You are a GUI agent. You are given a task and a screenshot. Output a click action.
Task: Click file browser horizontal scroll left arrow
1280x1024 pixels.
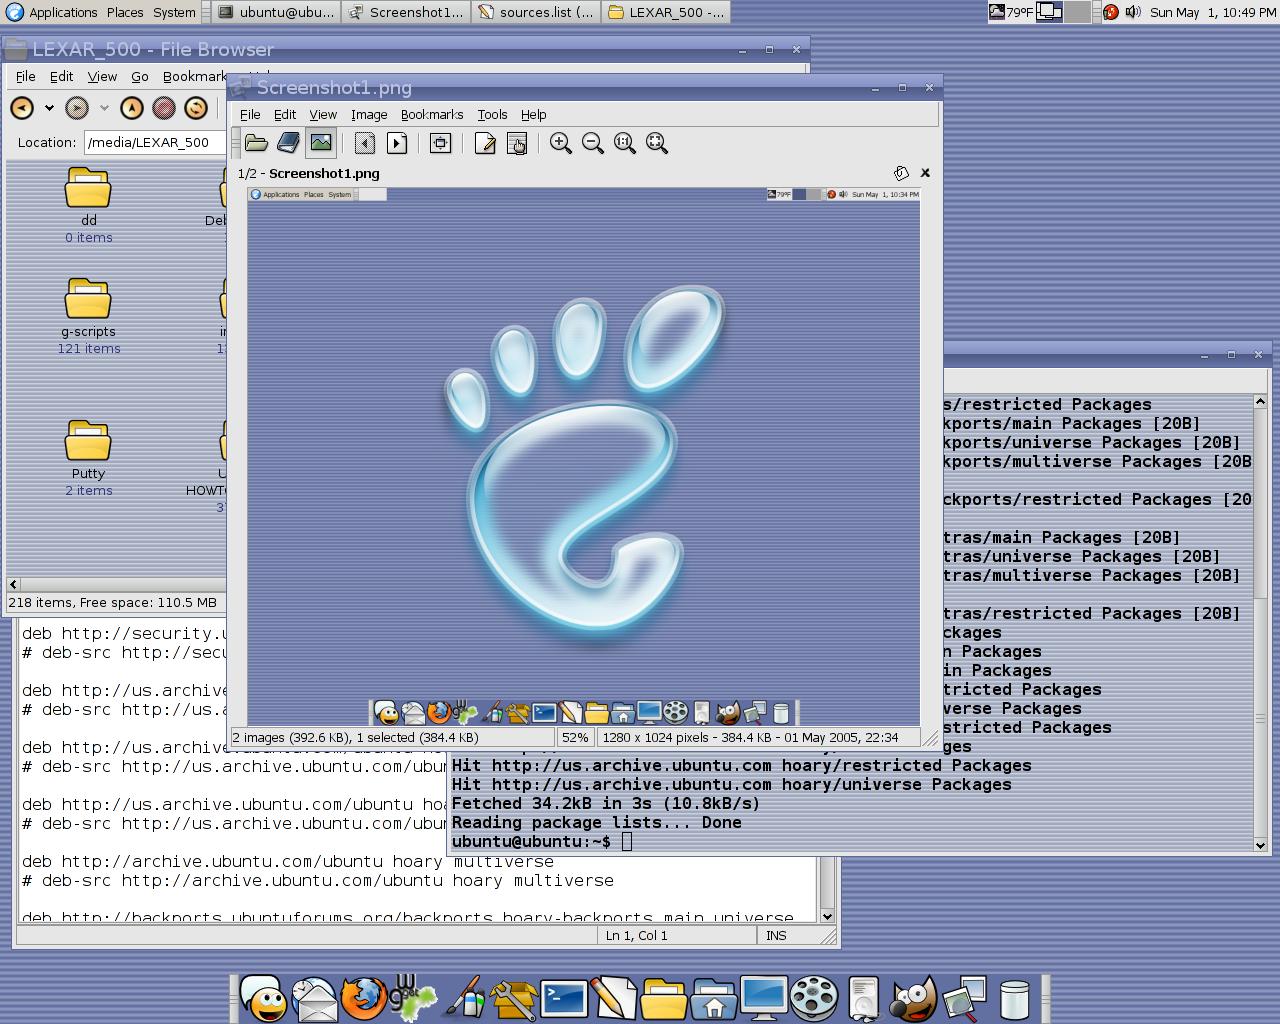pos(13,584)
